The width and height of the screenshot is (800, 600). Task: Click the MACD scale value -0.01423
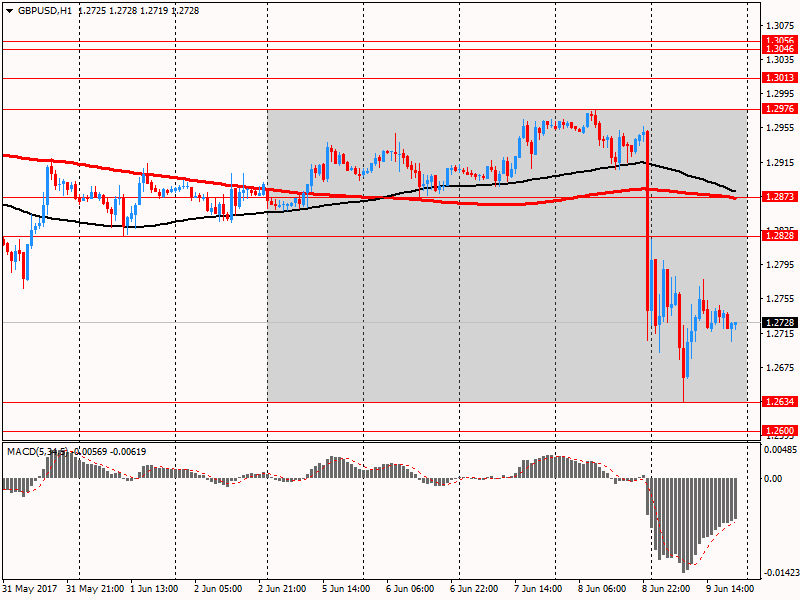(x=780, y=573)
